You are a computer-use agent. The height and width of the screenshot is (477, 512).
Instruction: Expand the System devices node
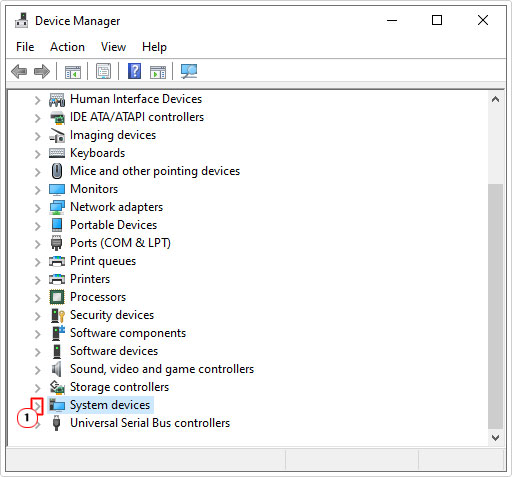pyautogui.click(x=37, y=406)
